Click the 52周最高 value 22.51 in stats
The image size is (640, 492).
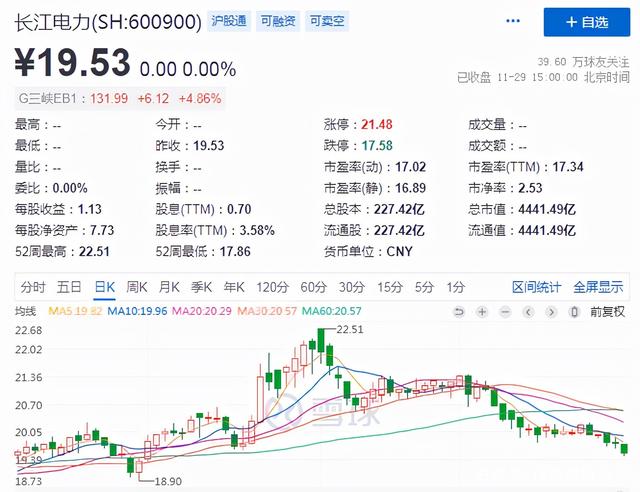94,252
